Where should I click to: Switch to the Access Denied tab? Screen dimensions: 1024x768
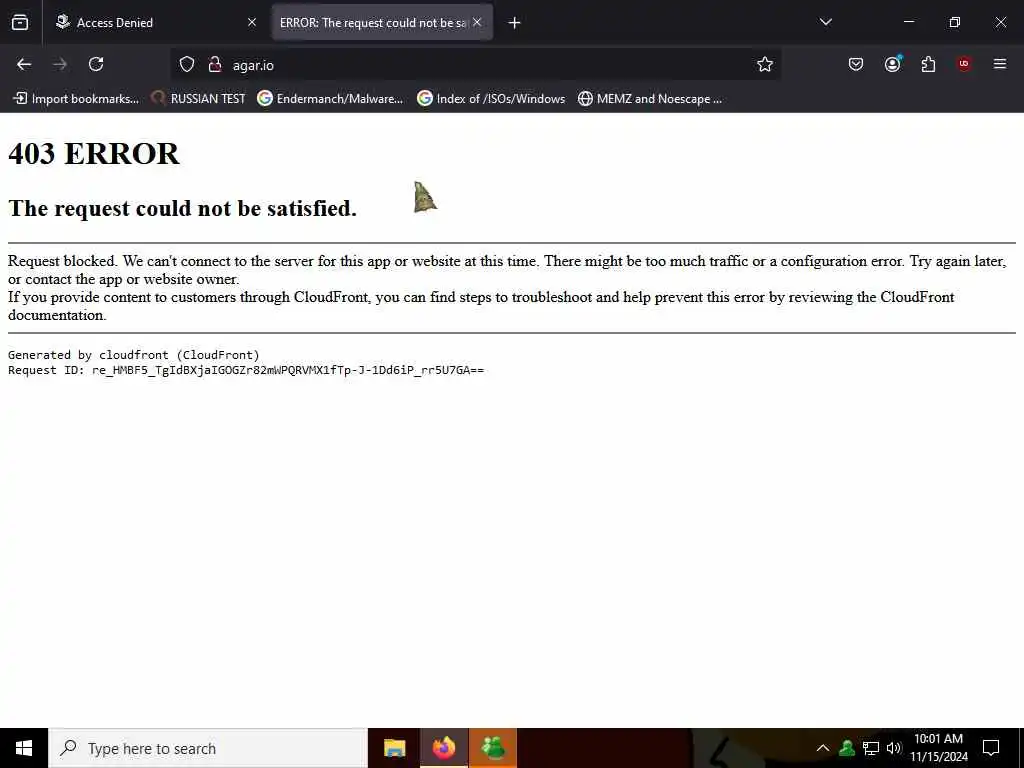[x=157, y=22]
